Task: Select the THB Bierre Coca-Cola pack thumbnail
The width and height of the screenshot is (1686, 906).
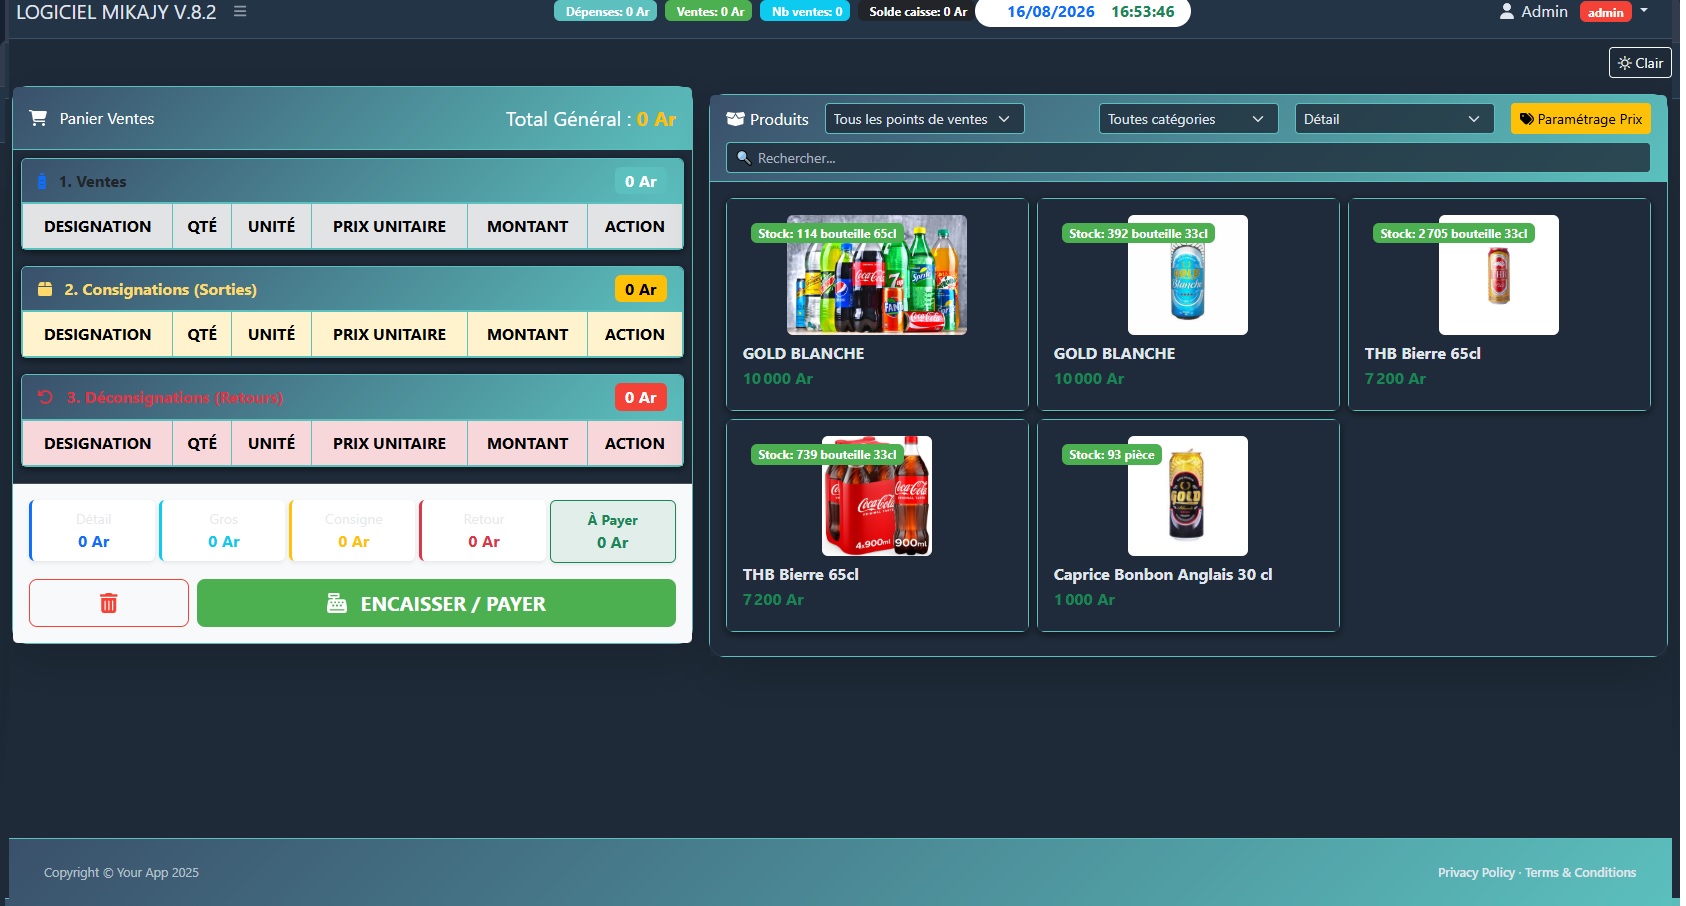Action: coord(877,496)
